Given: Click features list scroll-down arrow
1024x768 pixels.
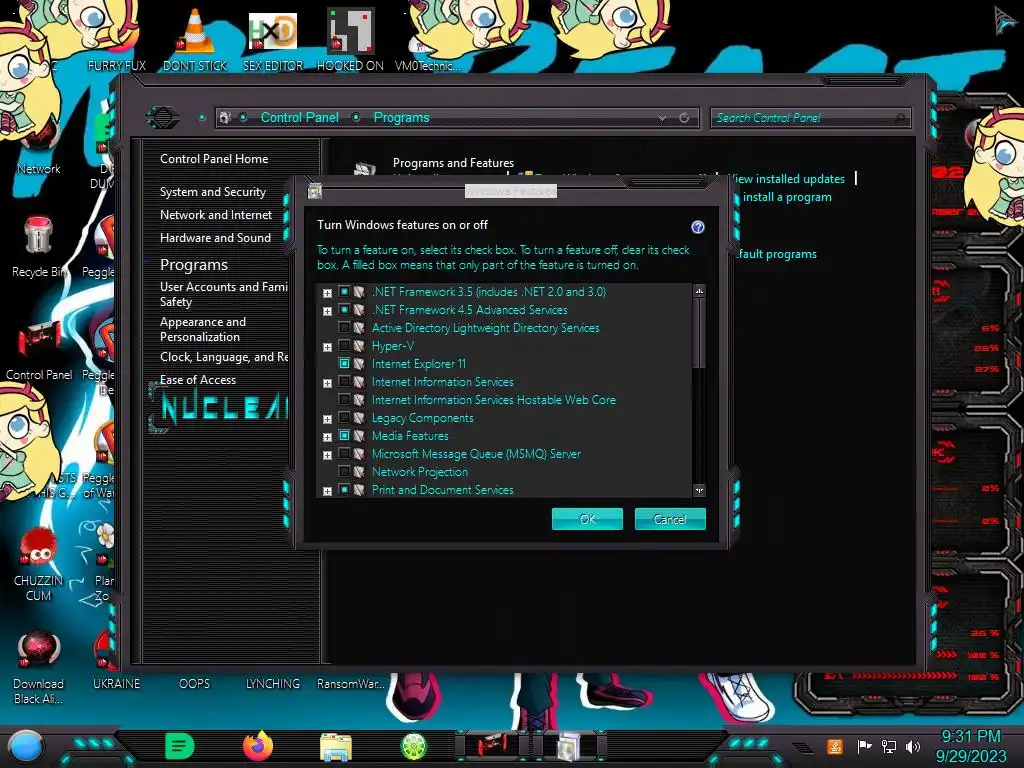Looking at the screenshot, I should (699, 490).
